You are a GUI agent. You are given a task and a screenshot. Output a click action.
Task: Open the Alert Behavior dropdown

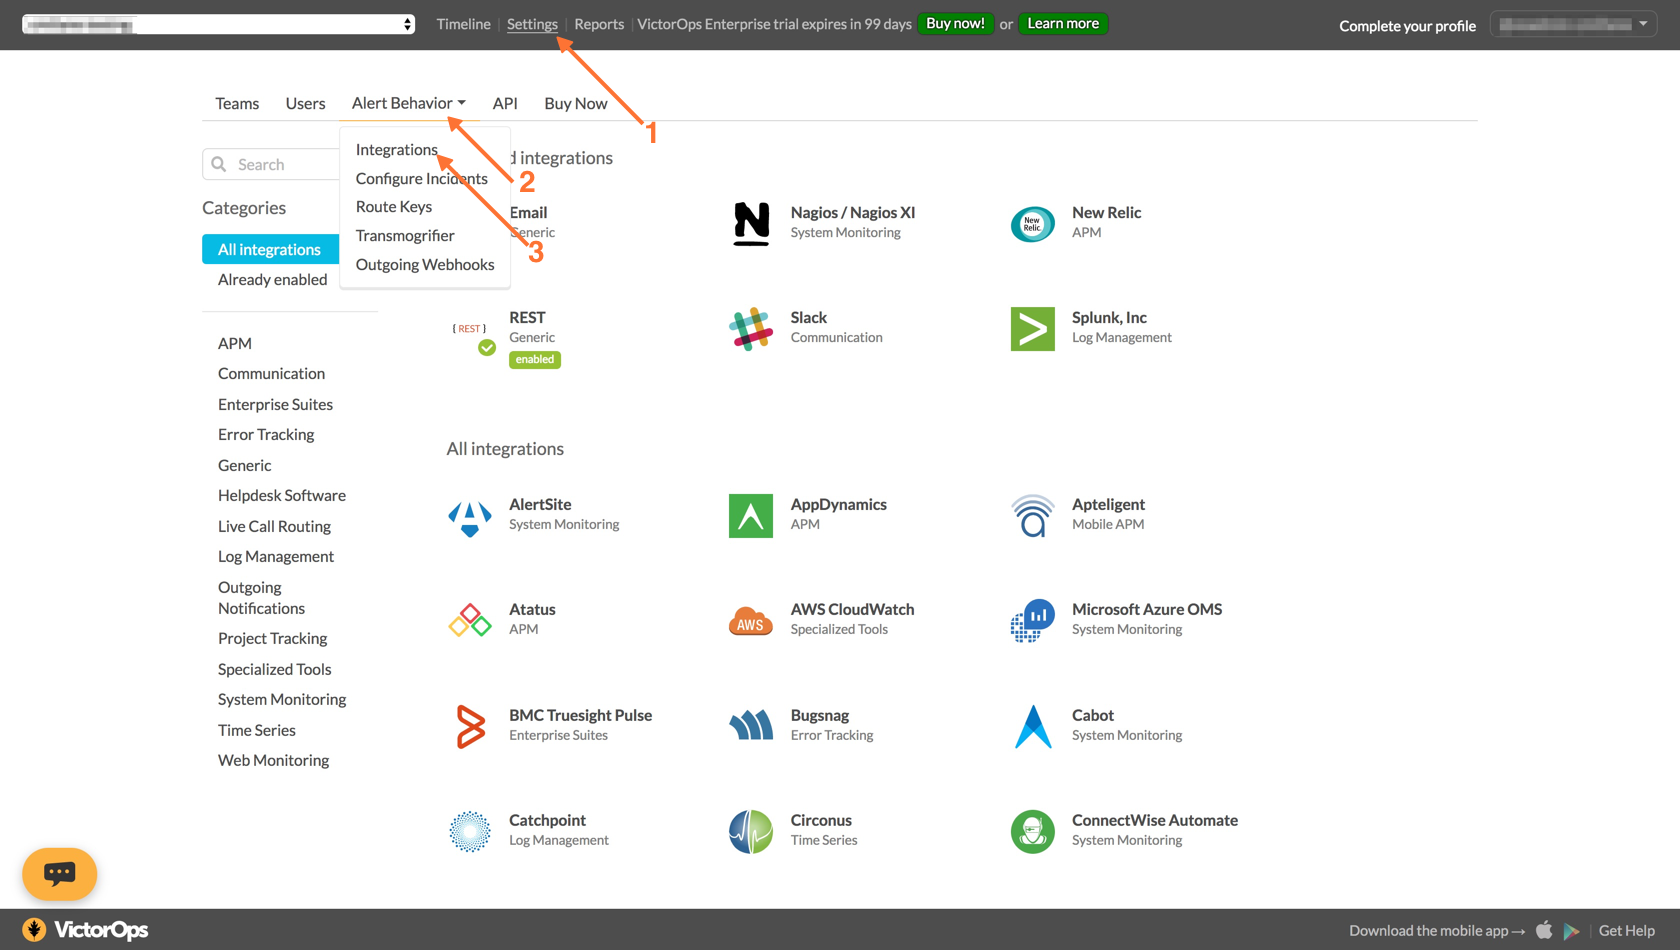tap(408, 102)
